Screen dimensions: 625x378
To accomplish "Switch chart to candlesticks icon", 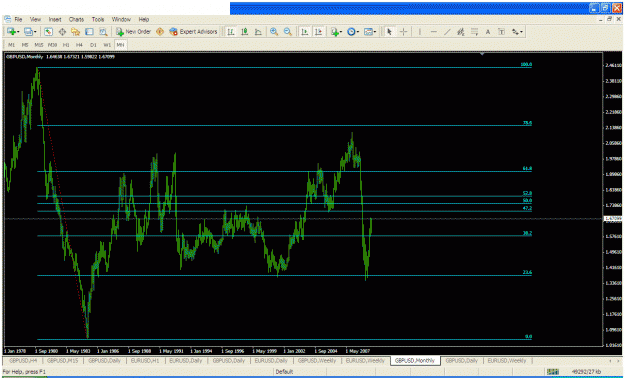I will pyautogui.click(x=244, y=32).
